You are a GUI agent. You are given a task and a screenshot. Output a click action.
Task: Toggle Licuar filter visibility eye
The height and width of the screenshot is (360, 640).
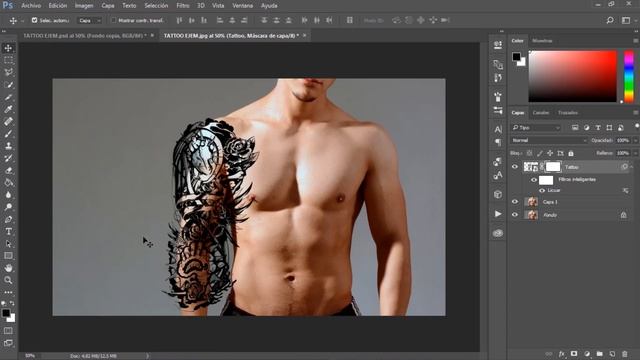click(x=542, y=191)
